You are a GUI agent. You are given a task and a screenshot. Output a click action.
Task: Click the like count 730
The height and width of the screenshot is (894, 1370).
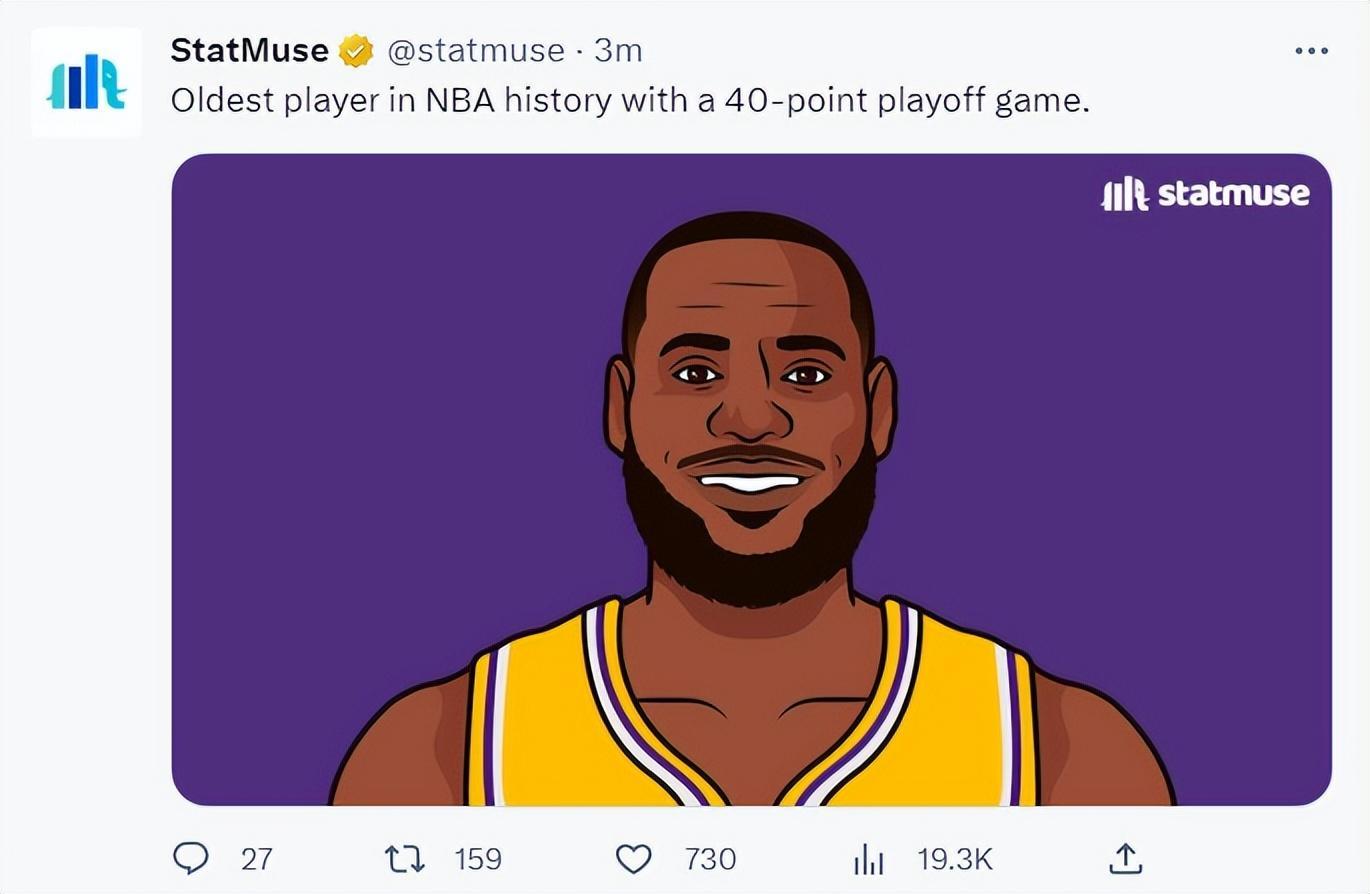pyautogui.click(x=710, y=859)
